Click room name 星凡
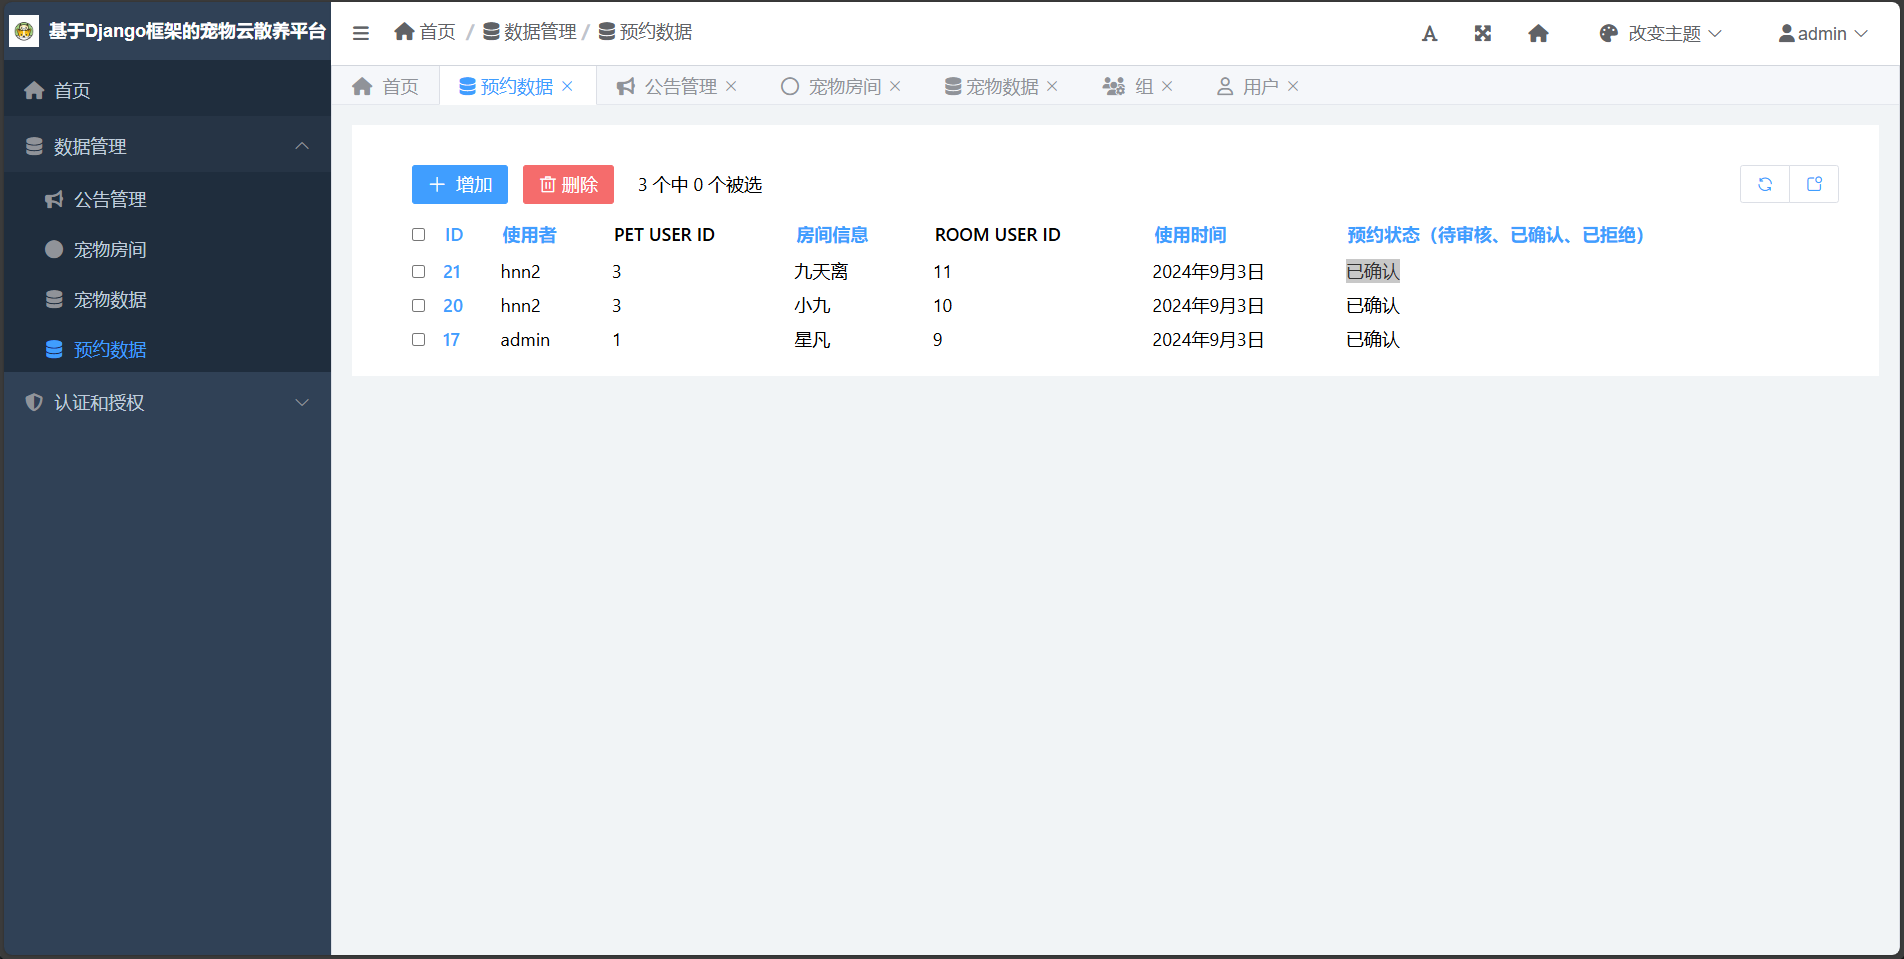The image size is (1904, 959). pyautogui.click(x=812, y=340)
